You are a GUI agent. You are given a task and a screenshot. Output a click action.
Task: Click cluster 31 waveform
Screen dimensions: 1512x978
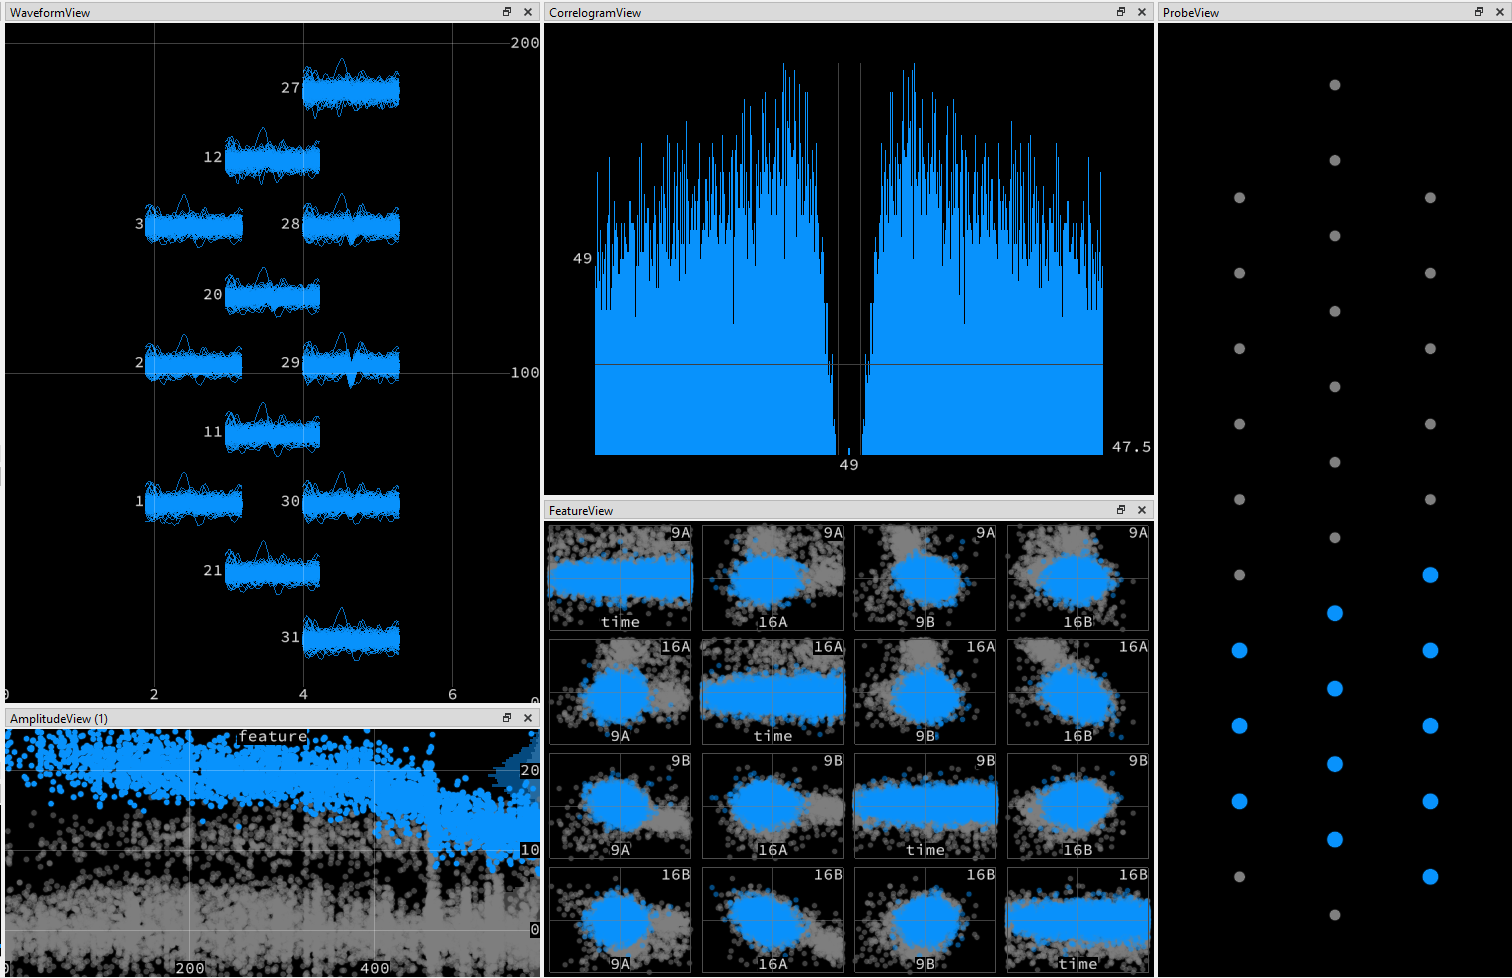[x=351, y=639]
